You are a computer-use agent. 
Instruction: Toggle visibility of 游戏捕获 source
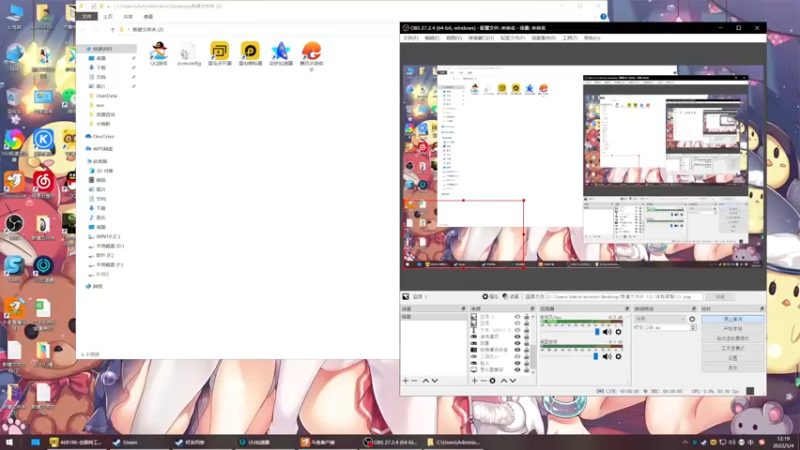(x=517, y=337)
